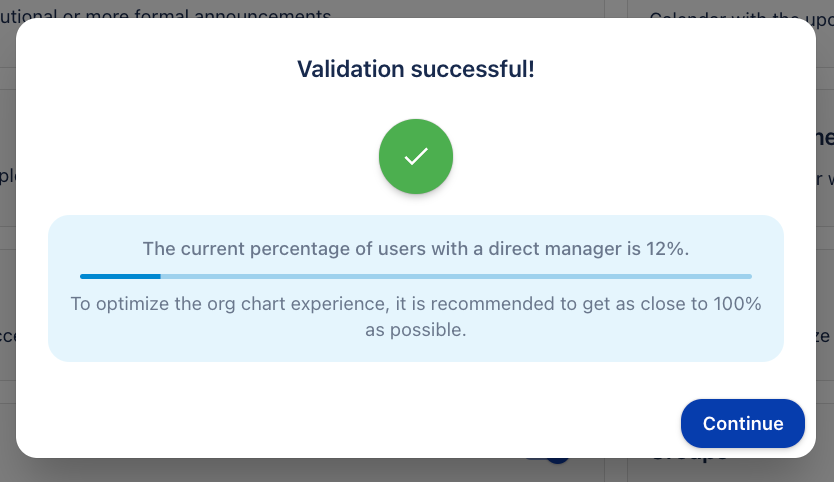Click dimmed "formal announcements" text behind dialog
The height and width of the screenshot is (482, 834).
tap(250, 11)
